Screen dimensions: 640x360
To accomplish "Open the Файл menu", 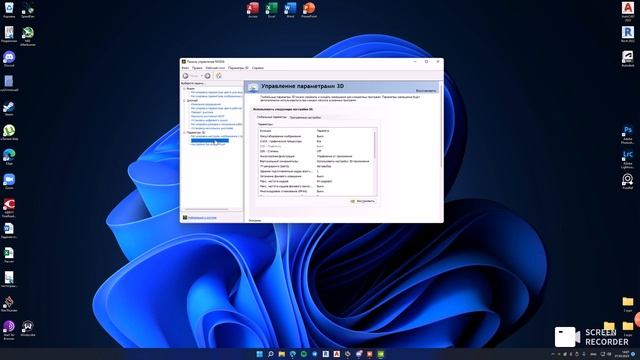I will point(185,68).
